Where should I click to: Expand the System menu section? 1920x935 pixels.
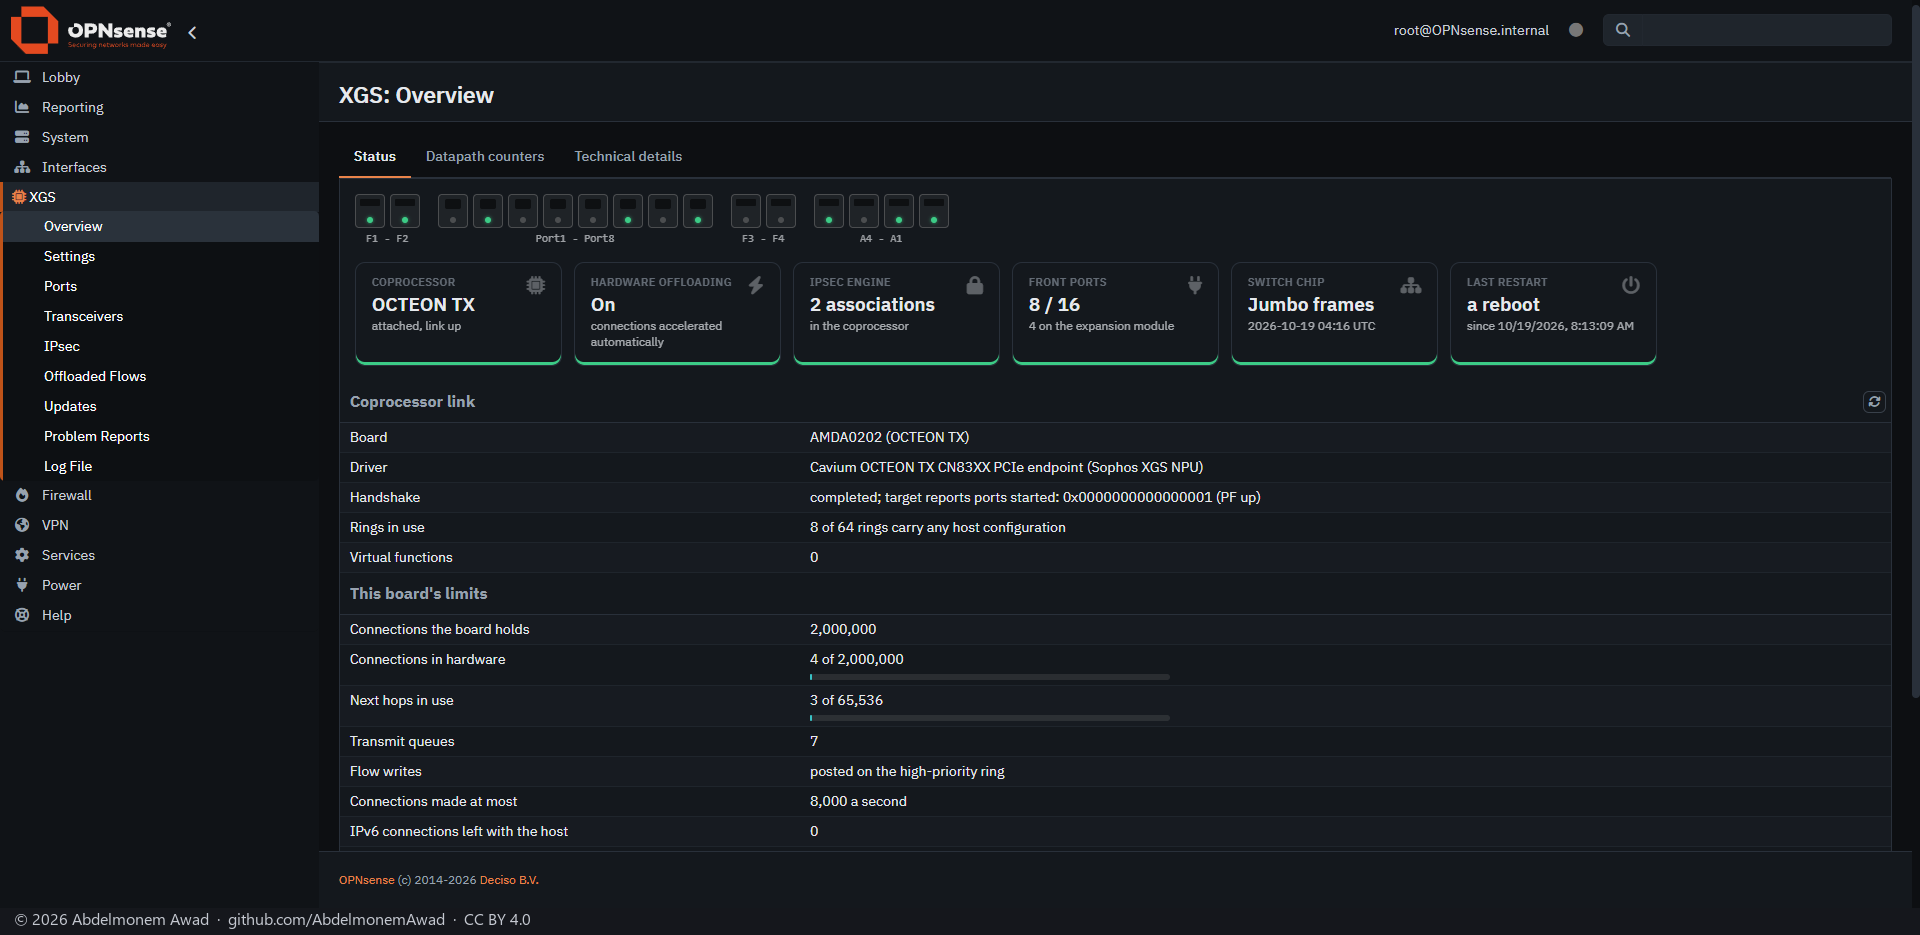coord(160,137)
